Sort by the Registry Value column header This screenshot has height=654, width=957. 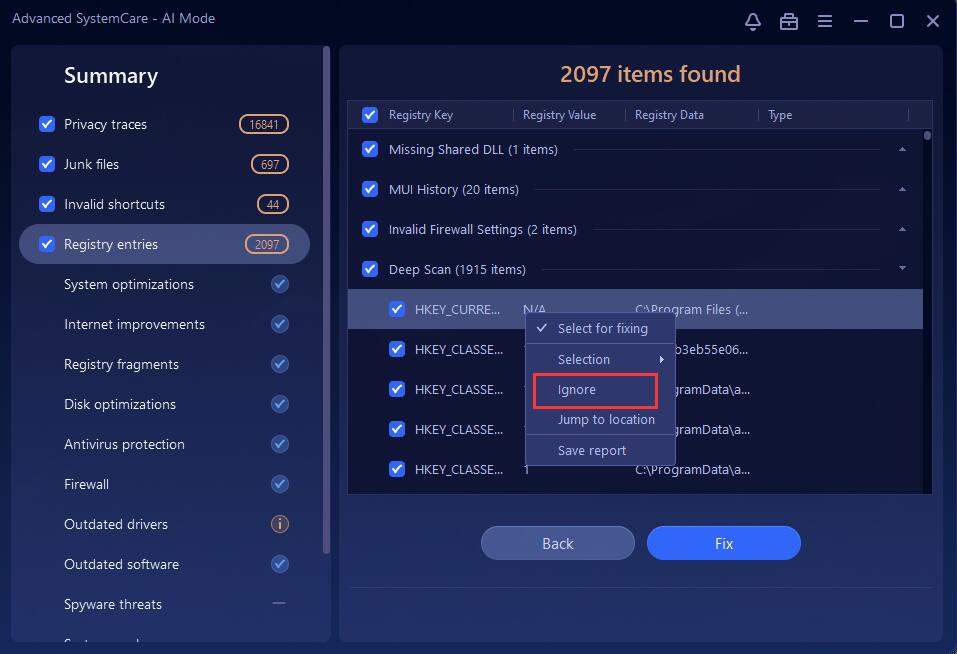(x=559, y=115)
